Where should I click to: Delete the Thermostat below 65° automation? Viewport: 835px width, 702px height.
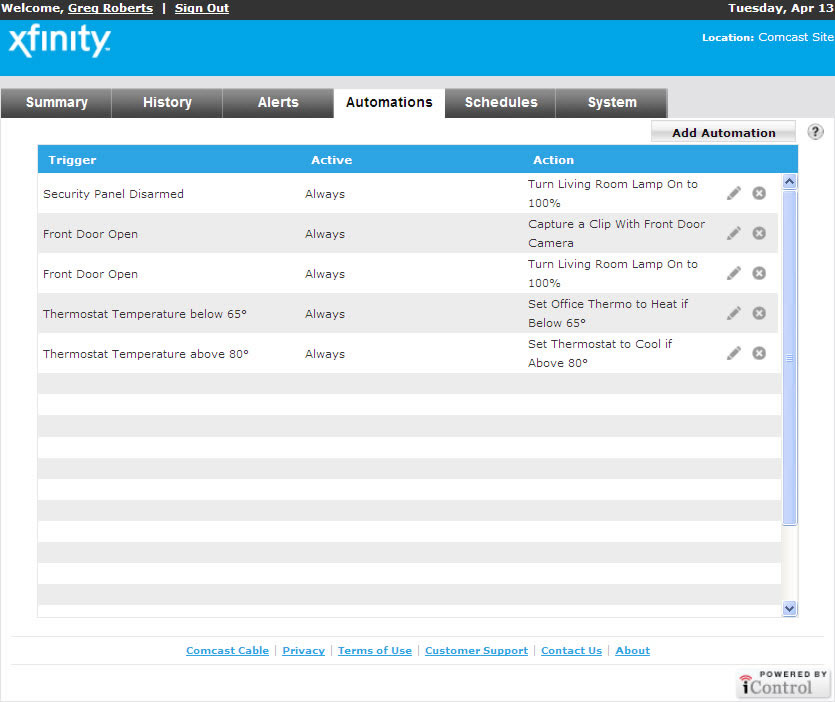[759, 313]
